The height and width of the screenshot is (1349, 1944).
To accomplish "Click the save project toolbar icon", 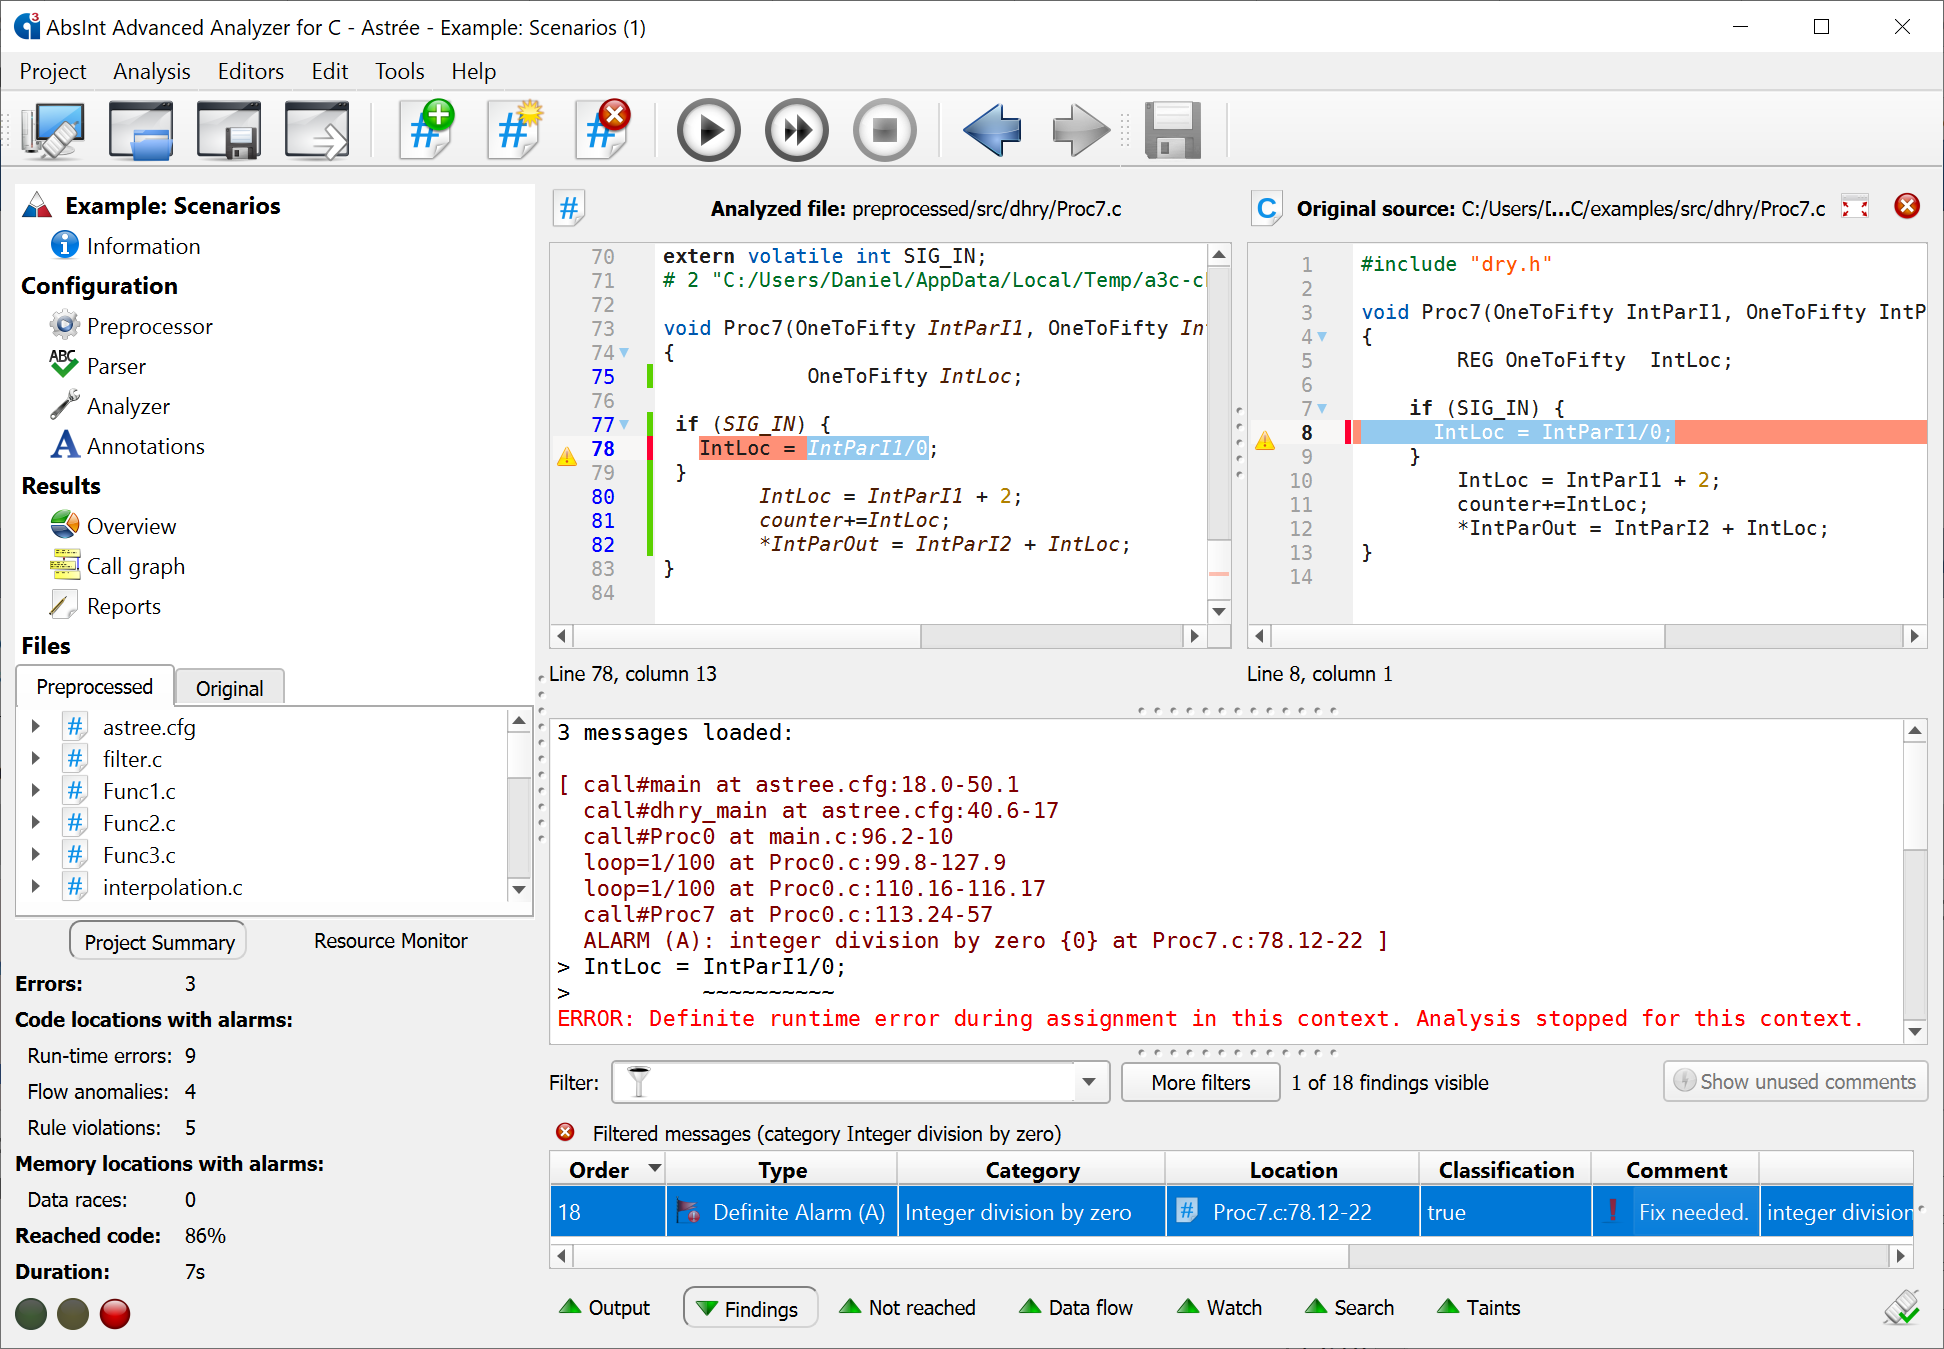I will [229, 130].
